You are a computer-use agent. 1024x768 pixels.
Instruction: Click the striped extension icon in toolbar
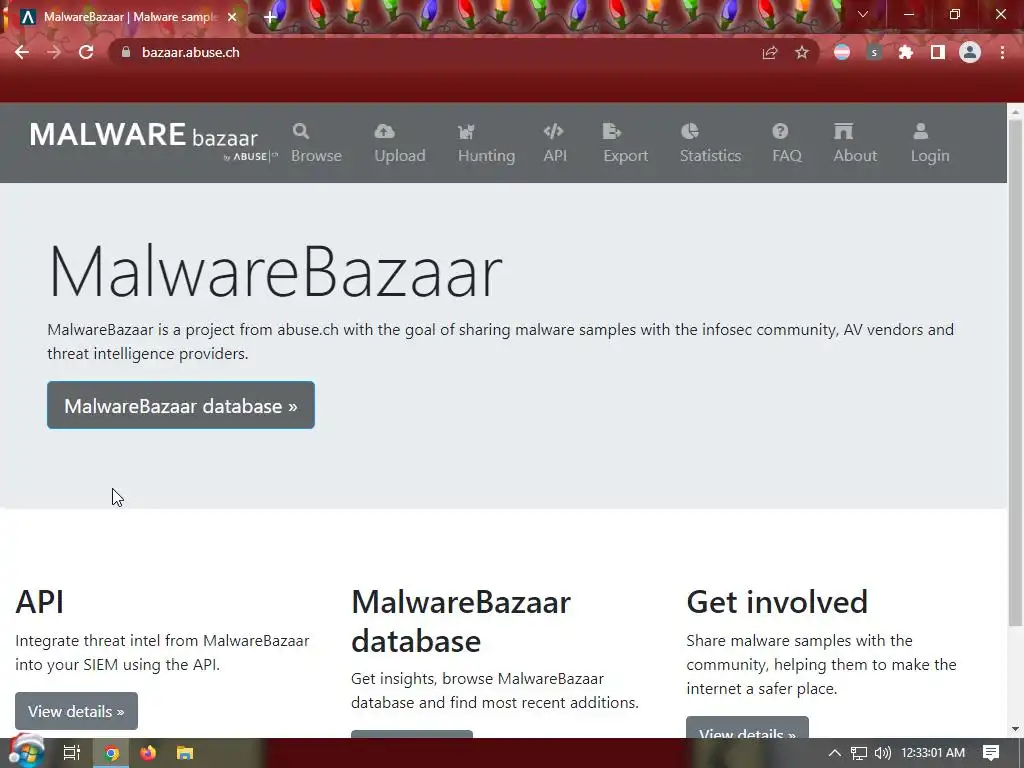pyautogui.click(x=842, y=52)
